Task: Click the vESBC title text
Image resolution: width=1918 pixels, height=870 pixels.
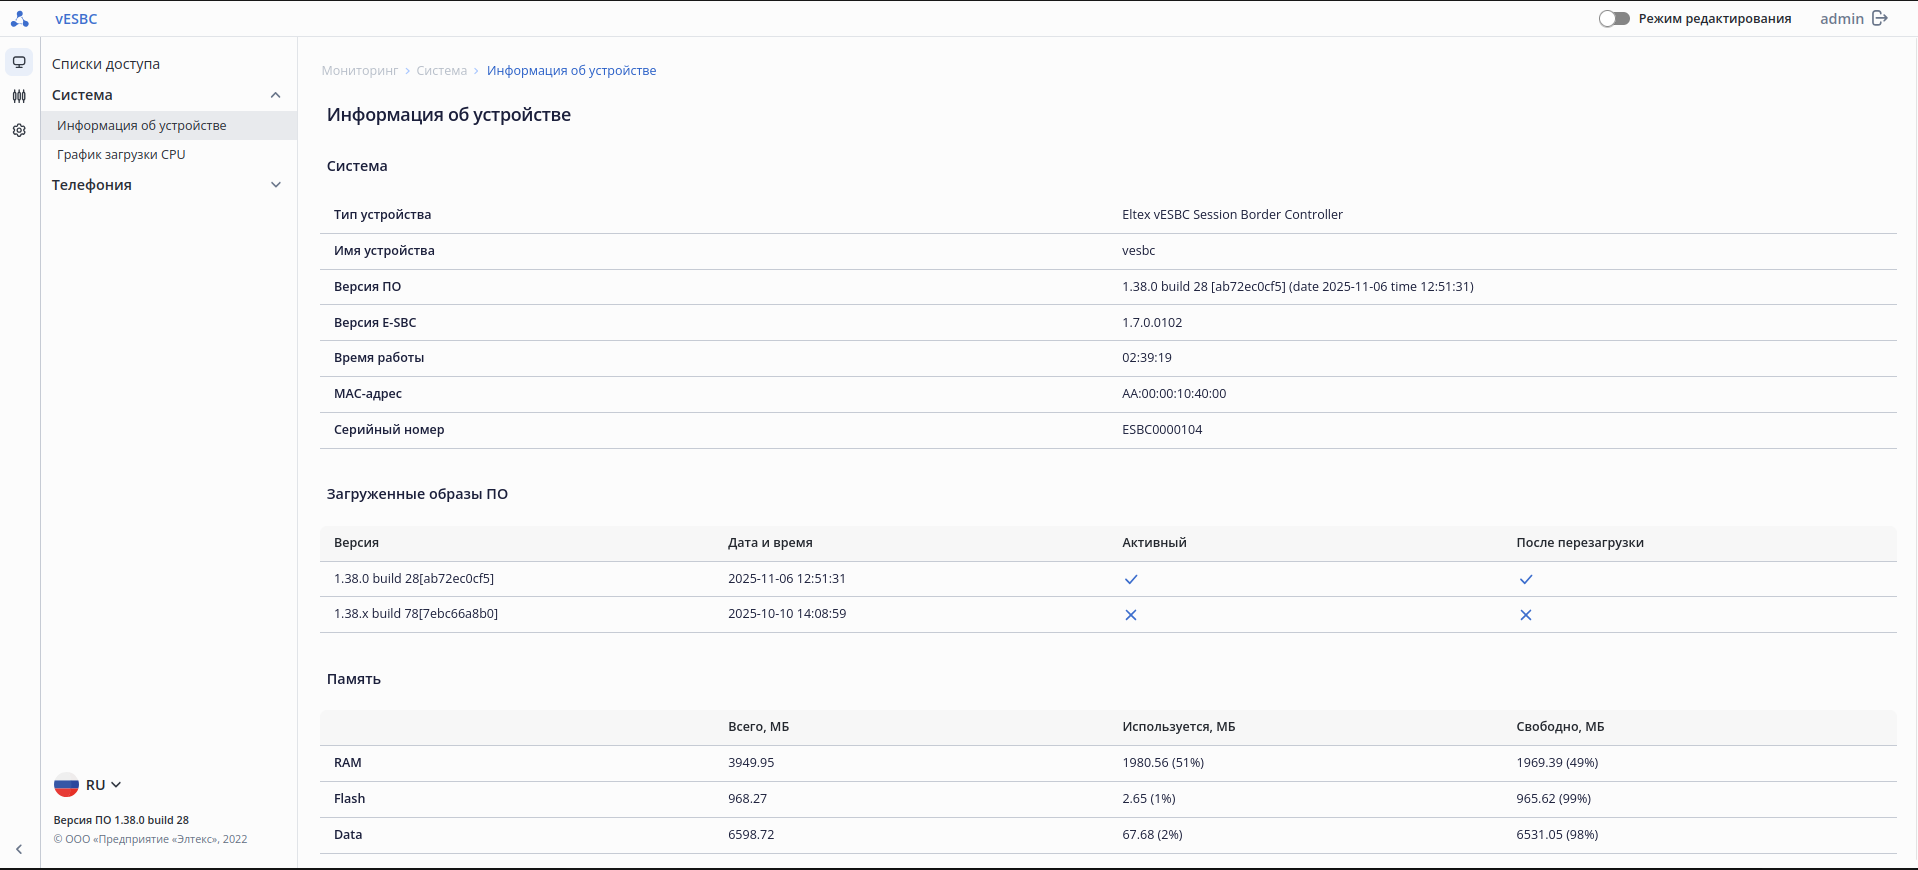Action: pyautogui.click(x=76, y=19)
